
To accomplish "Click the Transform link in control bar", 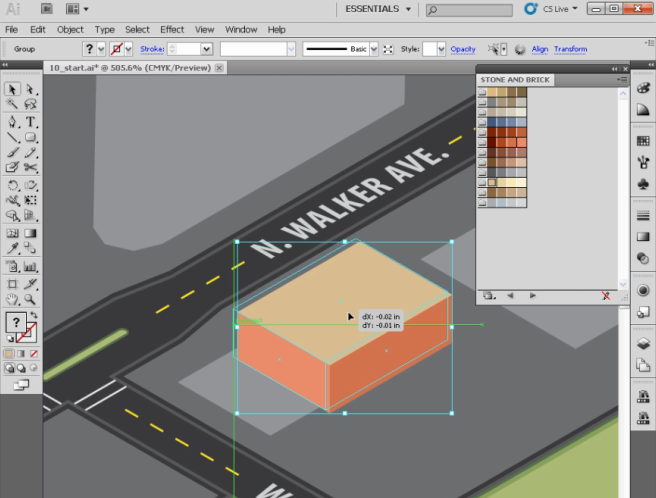I will pos(570,48).
